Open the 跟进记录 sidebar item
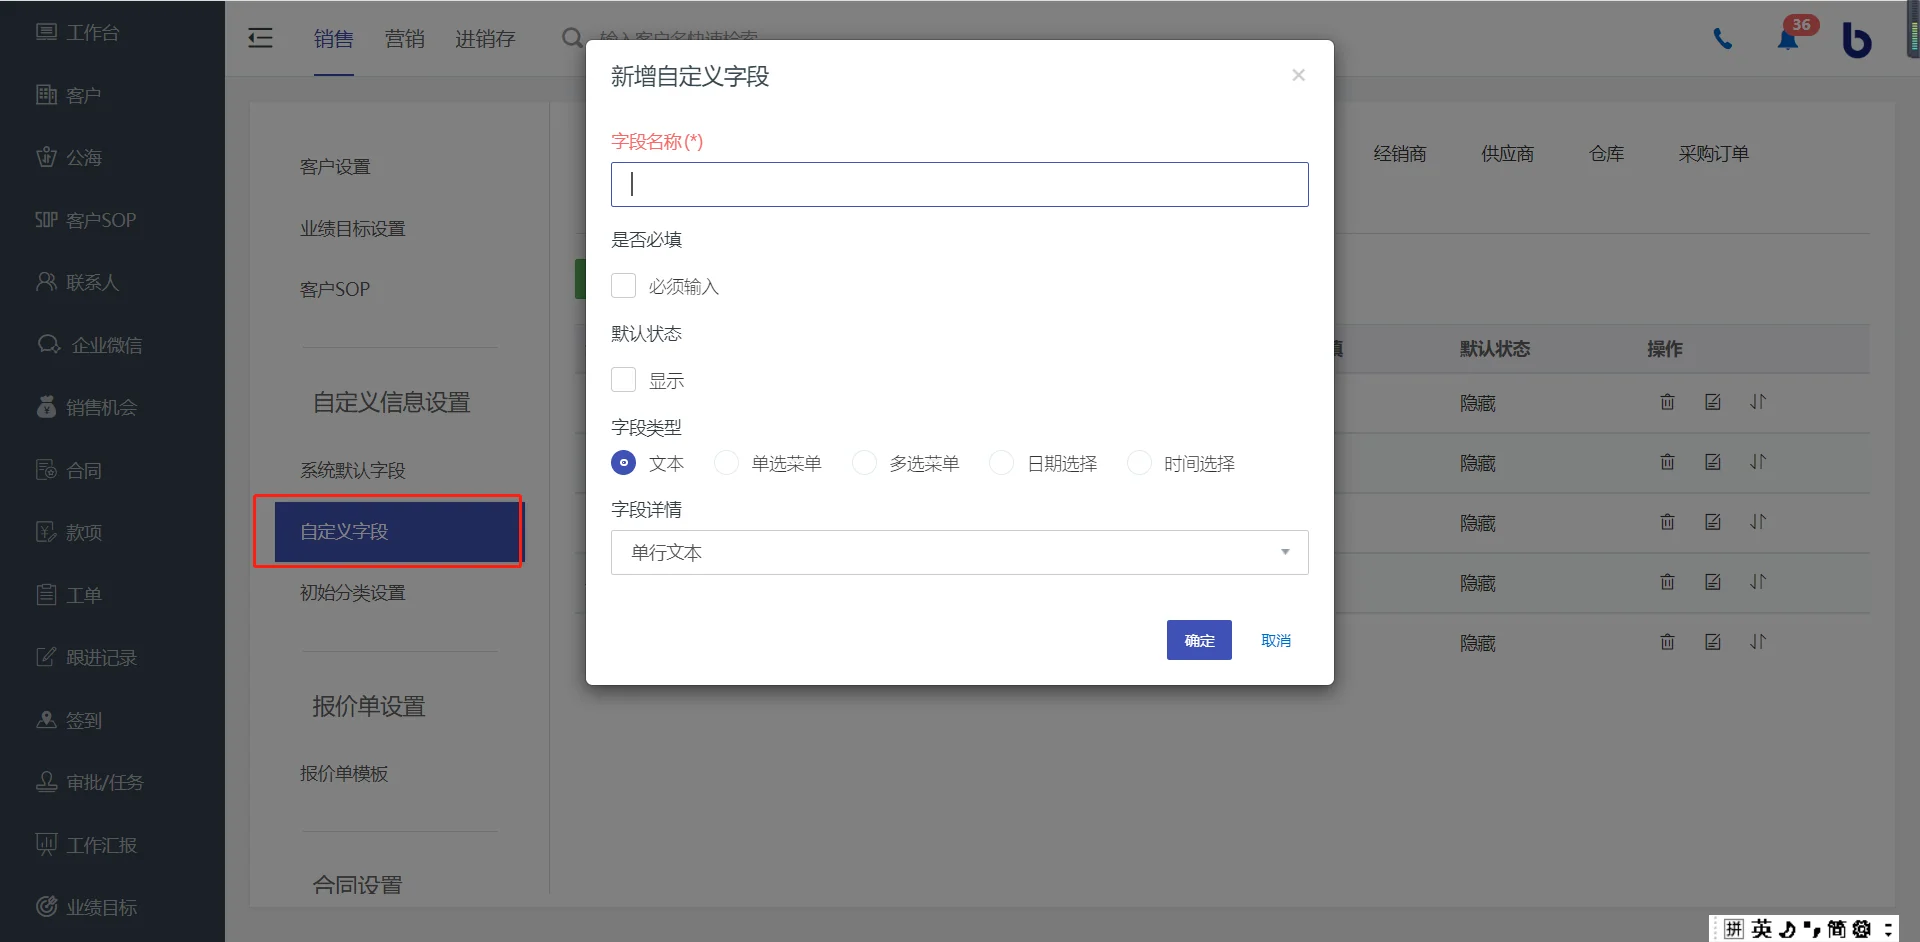The height and width of the screenshot is (942, 1920). point(86,657)
